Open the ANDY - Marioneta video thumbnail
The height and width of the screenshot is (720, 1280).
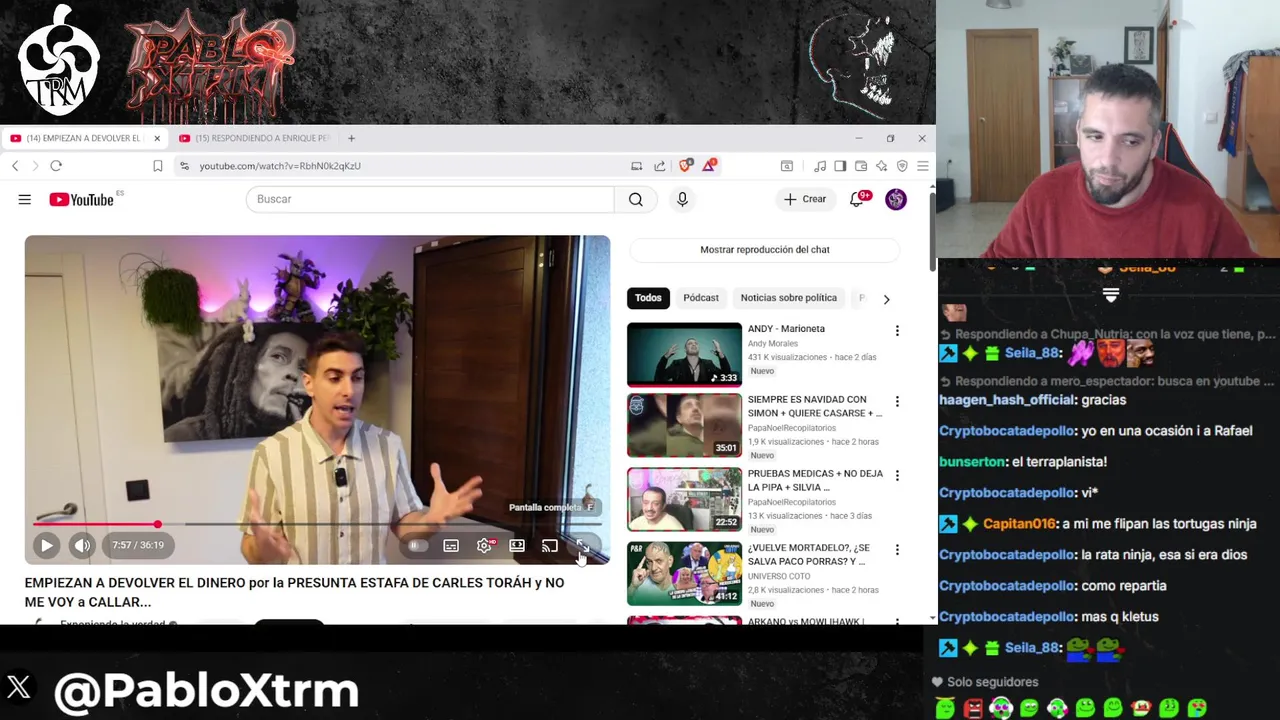coord(684,354)
